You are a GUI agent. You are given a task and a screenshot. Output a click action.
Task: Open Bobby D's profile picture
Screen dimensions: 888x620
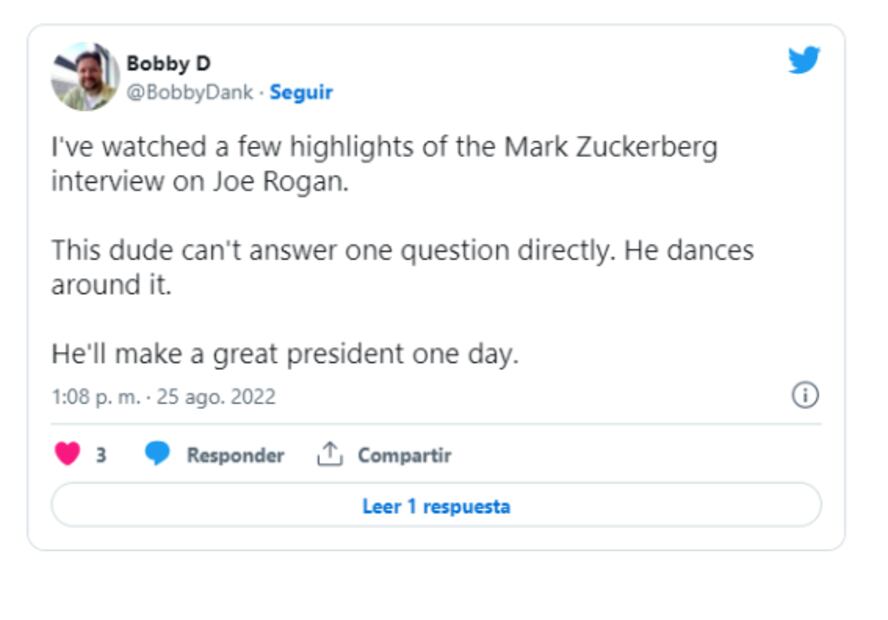pos(85,76)
